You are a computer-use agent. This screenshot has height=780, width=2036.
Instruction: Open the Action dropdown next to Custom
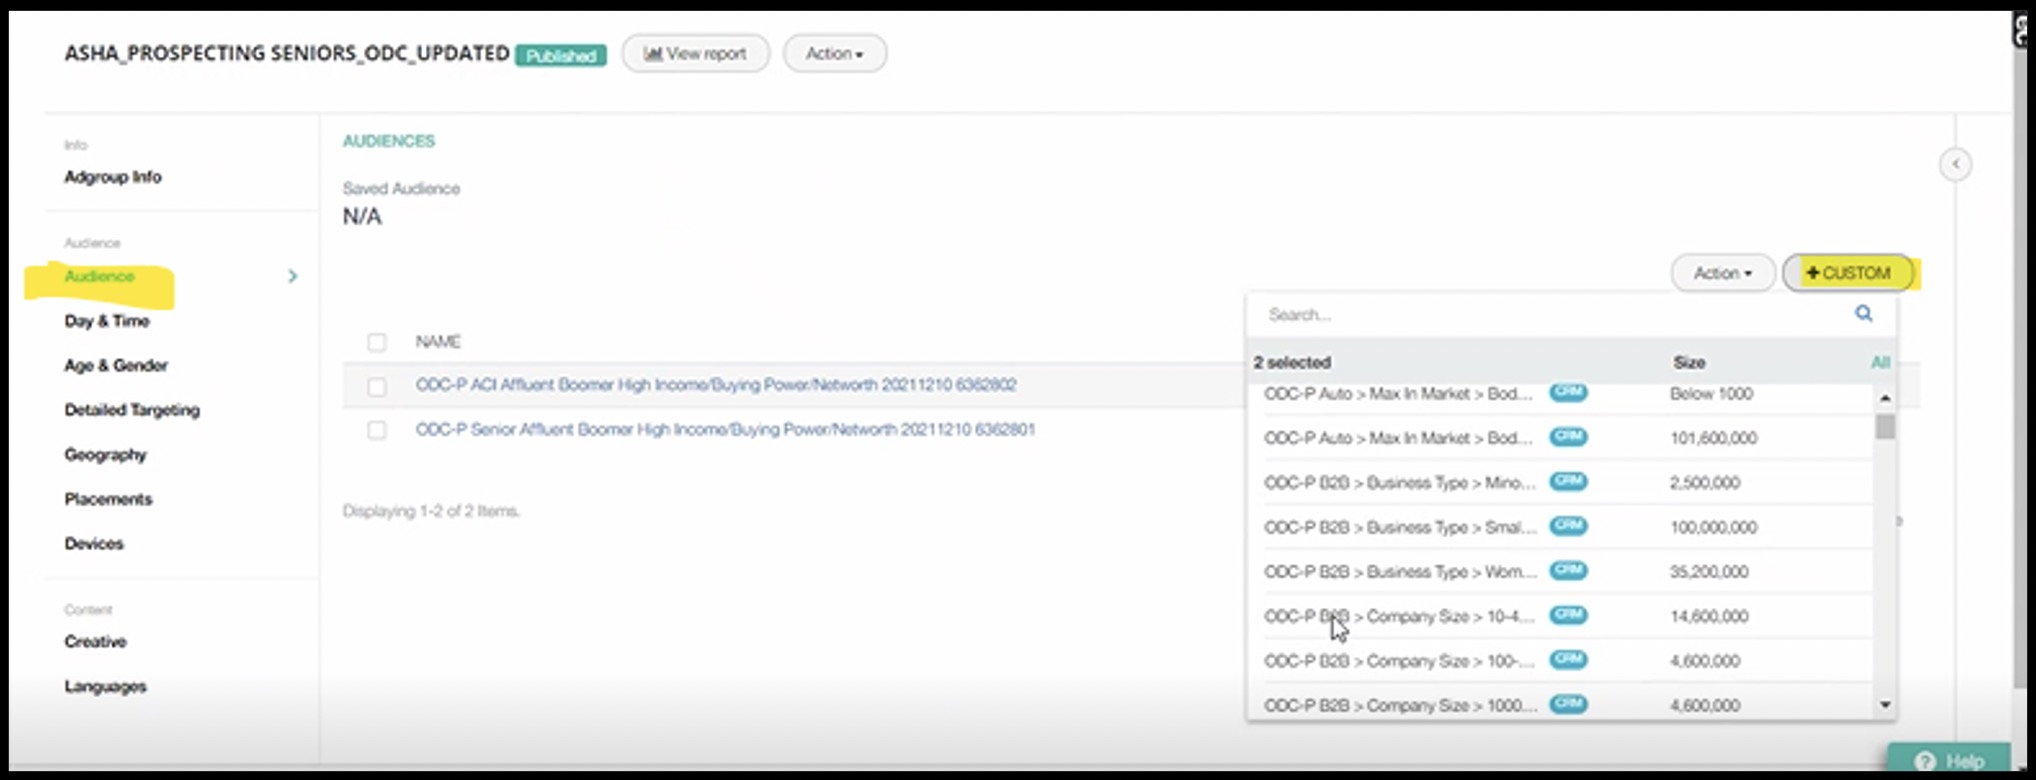point(1722,273)
